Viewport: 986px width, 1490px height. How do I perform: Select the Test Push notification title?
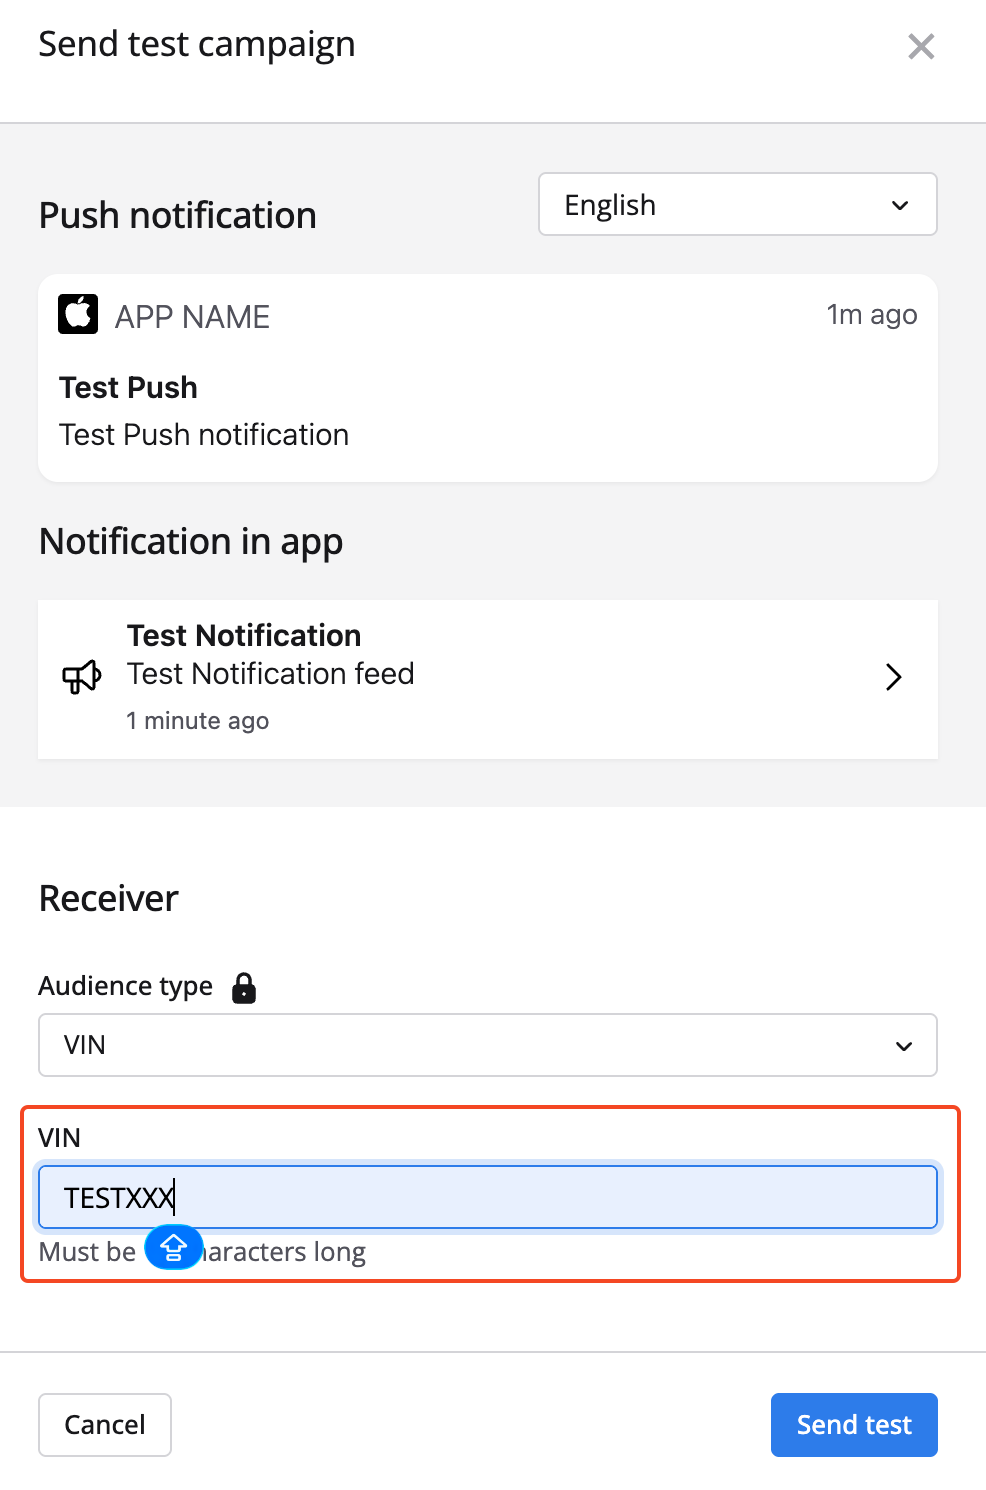[129, 387]
